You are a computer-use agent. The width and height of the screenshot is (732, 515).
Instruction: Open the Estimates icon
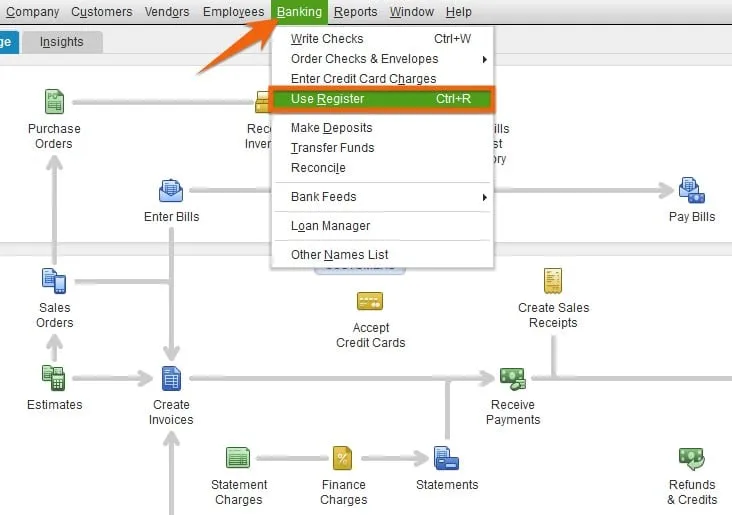[x=54, y=378]
